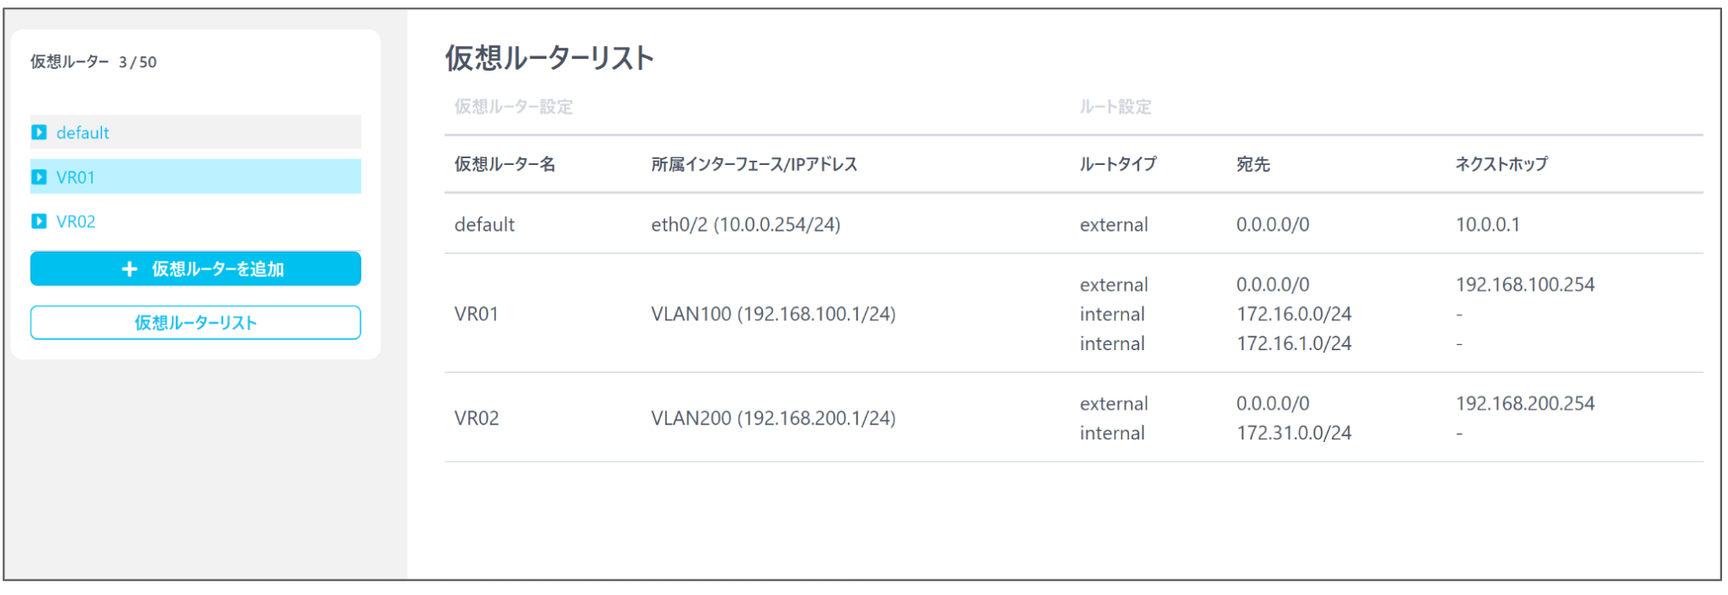Select VR01 in the sidebar list

pyautogui.click(x=195, y=177)
